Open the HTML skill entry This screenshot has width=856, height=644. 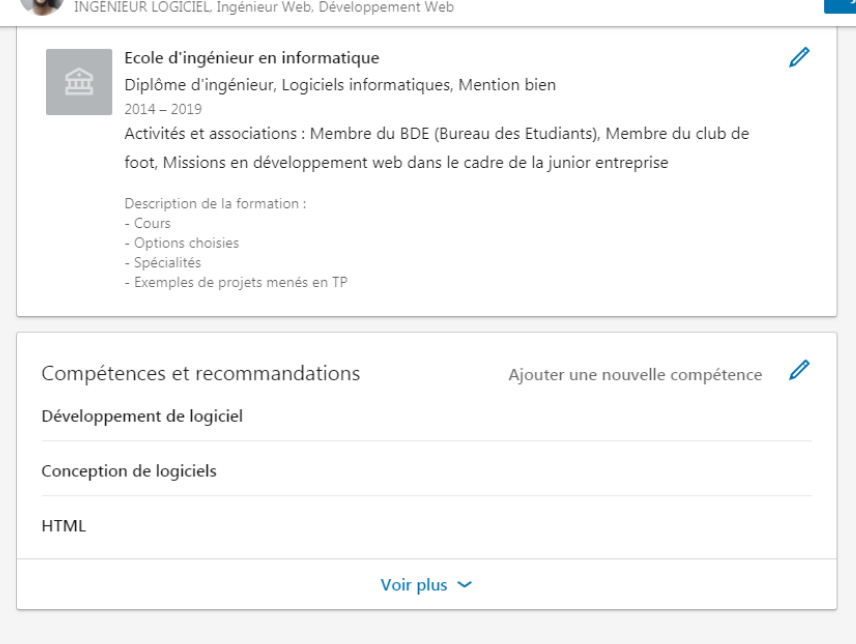click(64, 526)
